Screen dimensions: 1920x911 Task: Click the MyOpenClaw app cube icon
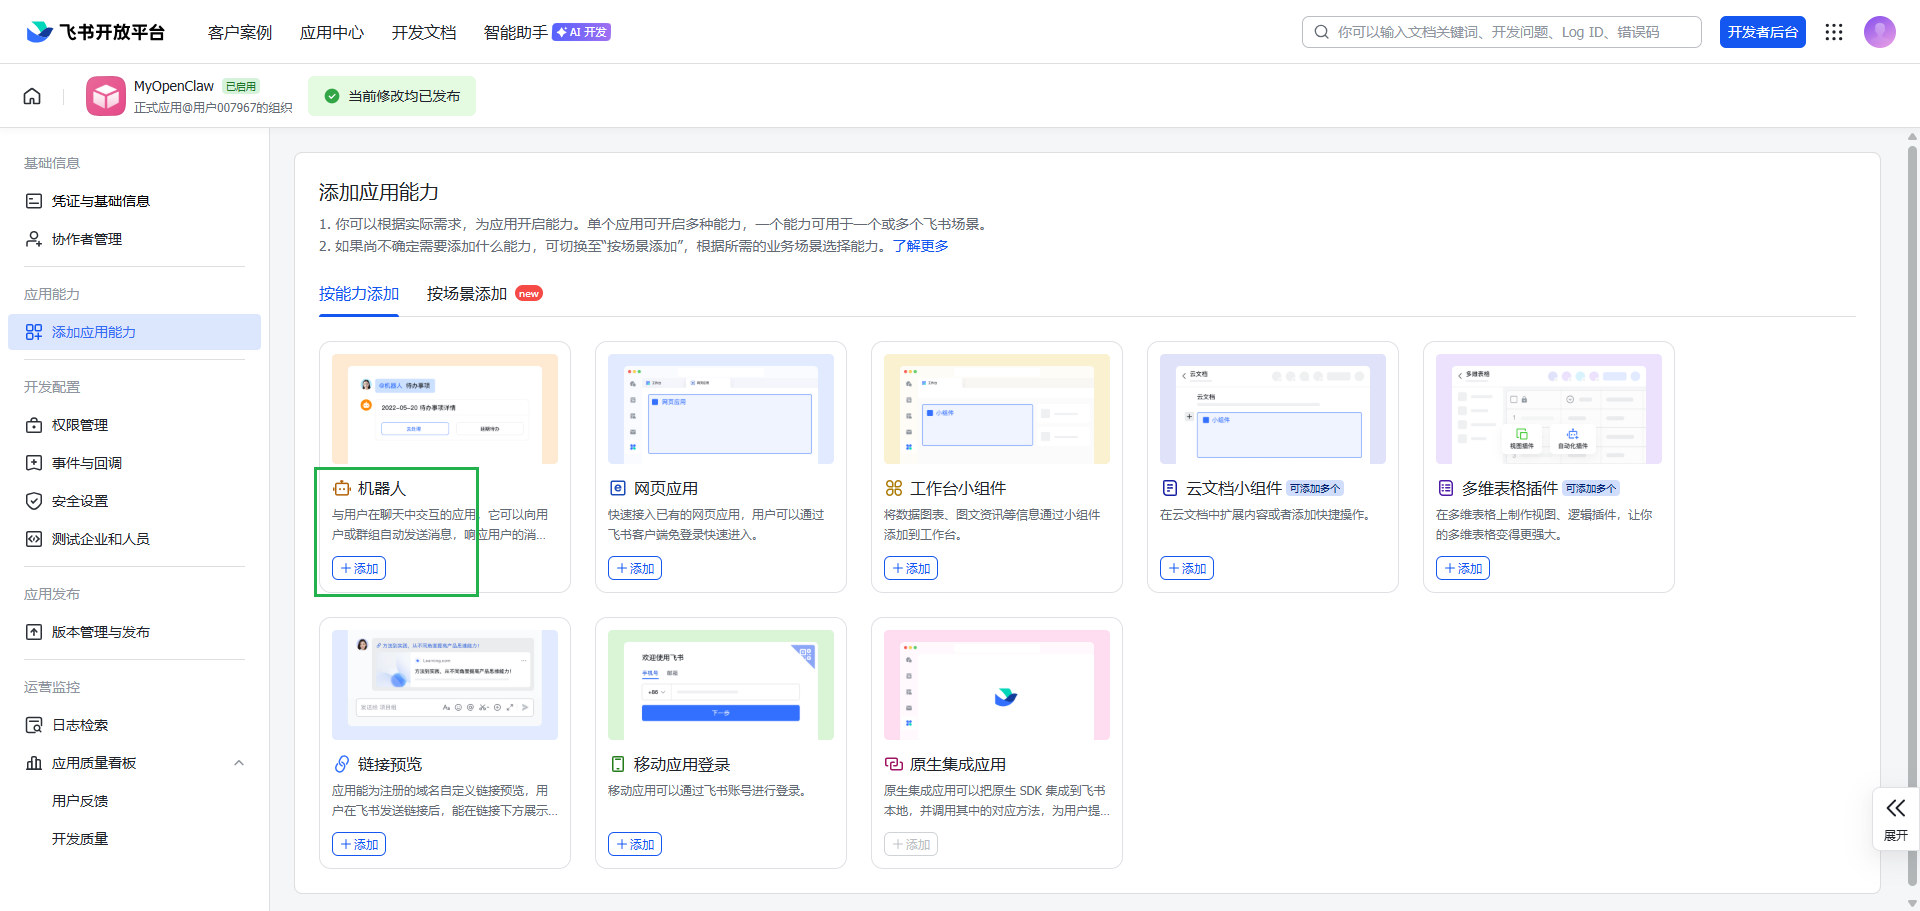[x=105, y=95]
